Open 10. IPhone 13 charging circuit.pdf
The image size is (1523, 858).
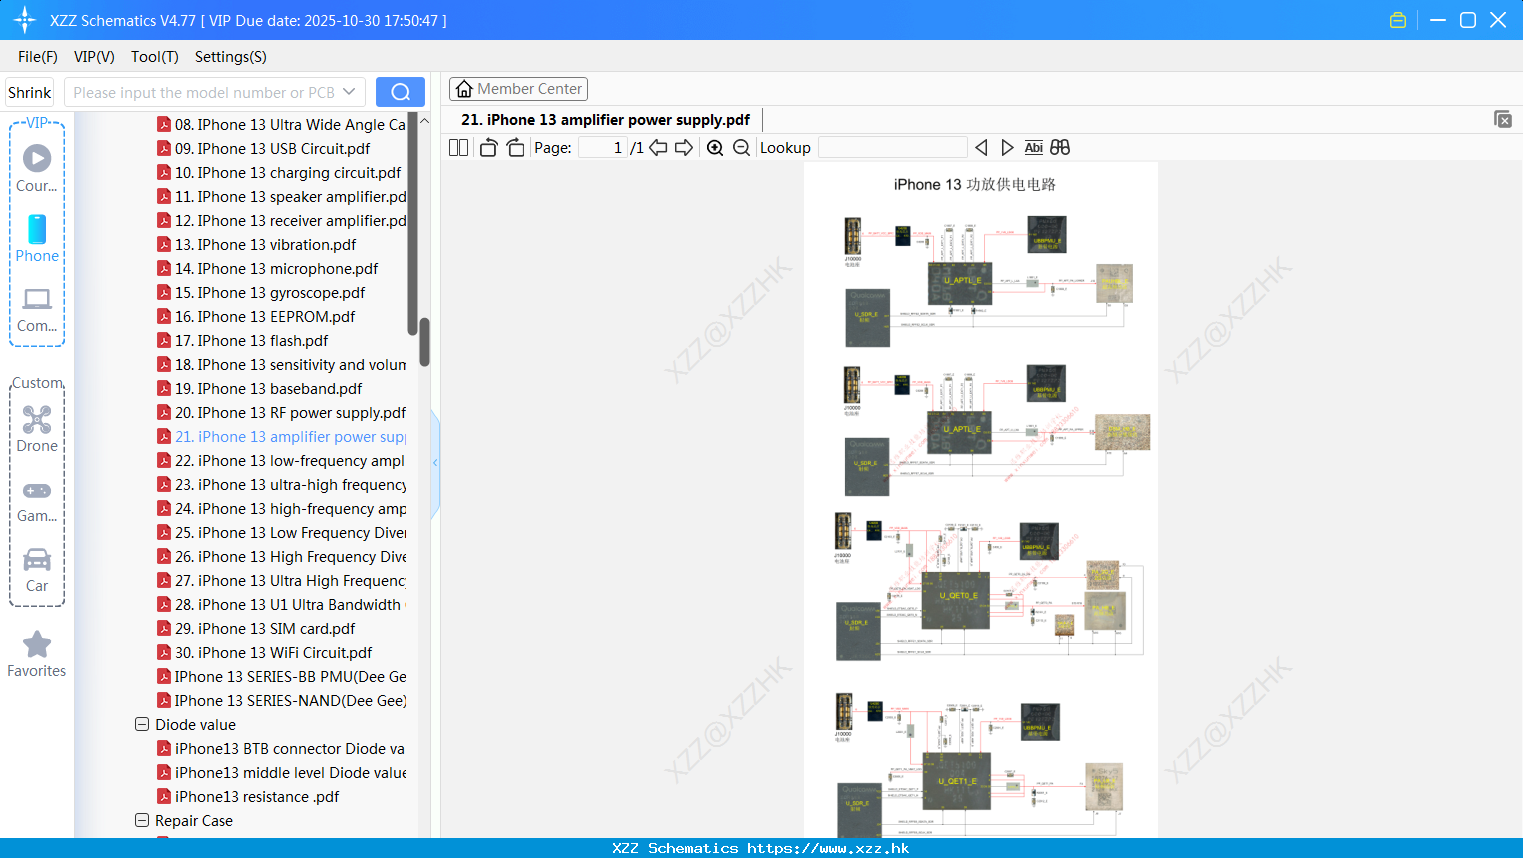279,172
